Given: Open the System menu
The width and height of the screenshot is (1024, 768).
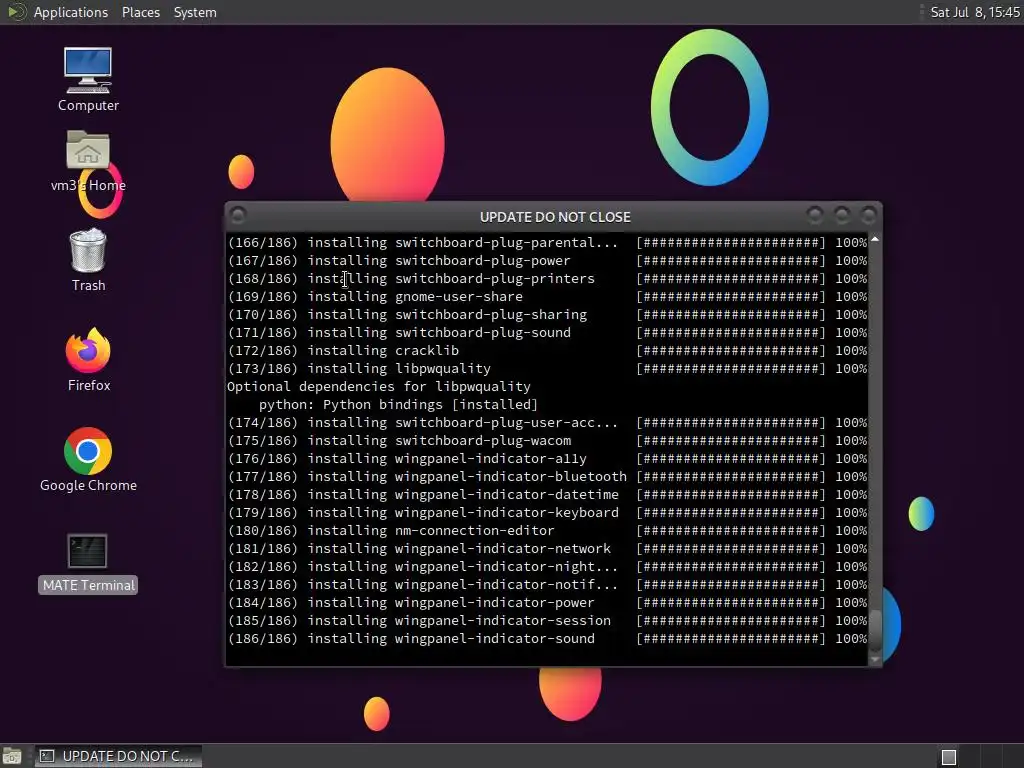Looking at the screenshot, I should [195, 12].
